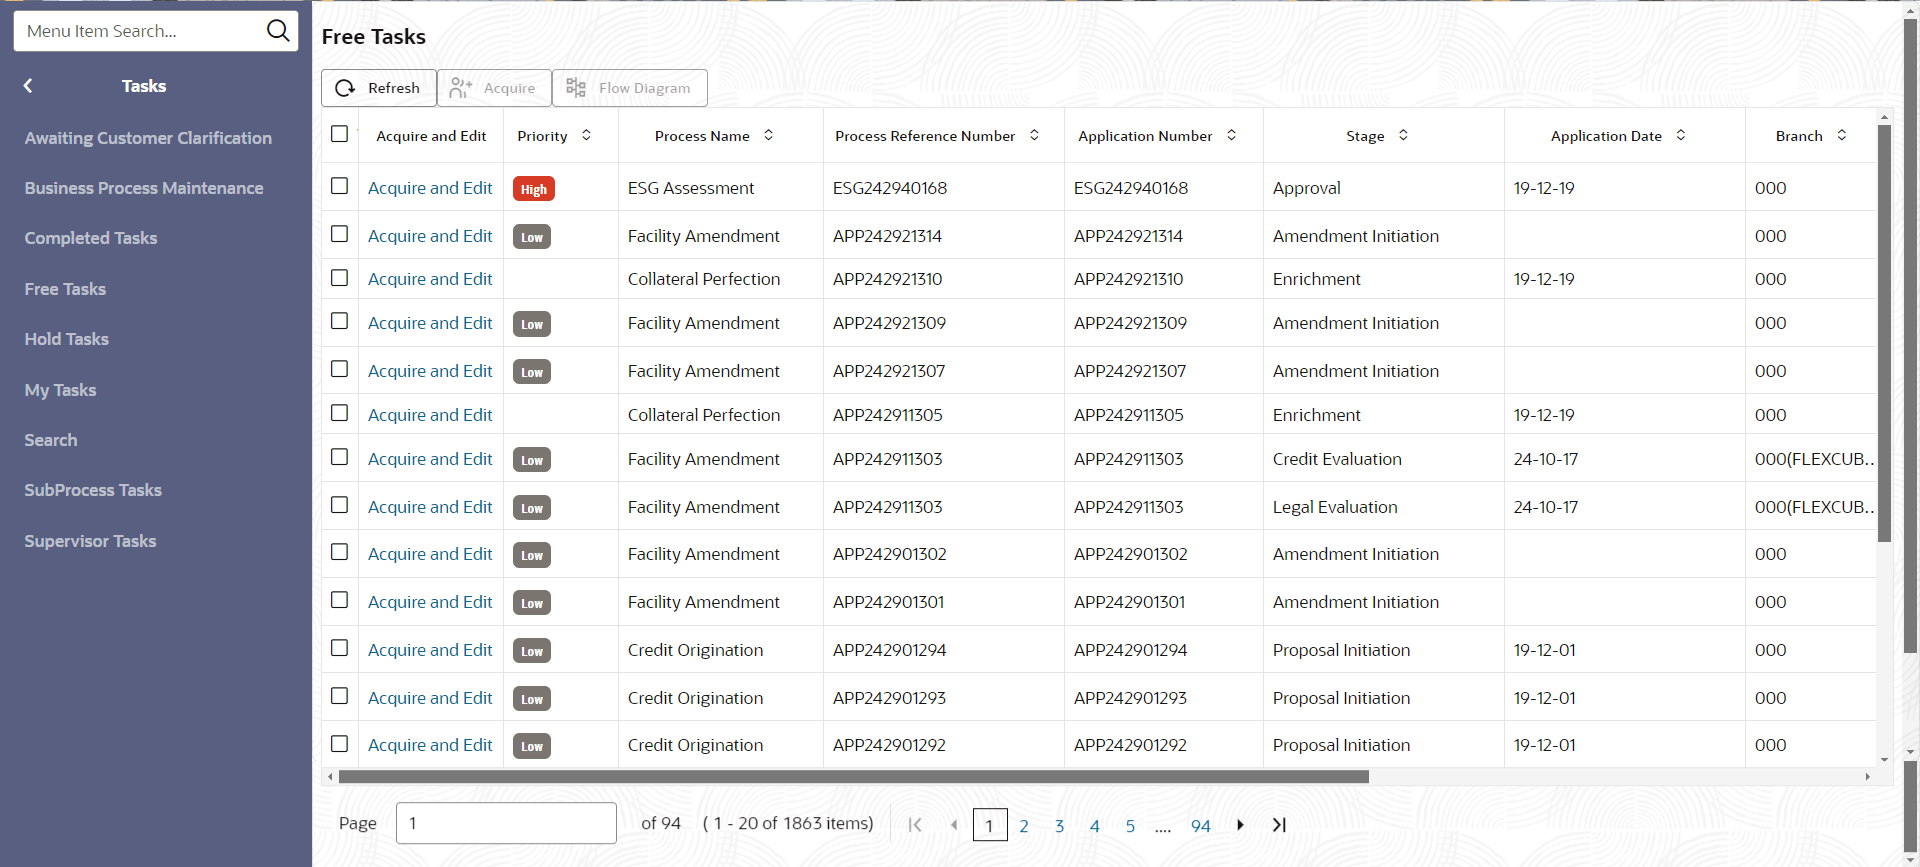The width and height of the screenshot is (1920, 867).
Task: Go to page 4
Action: coord(1095,826)
